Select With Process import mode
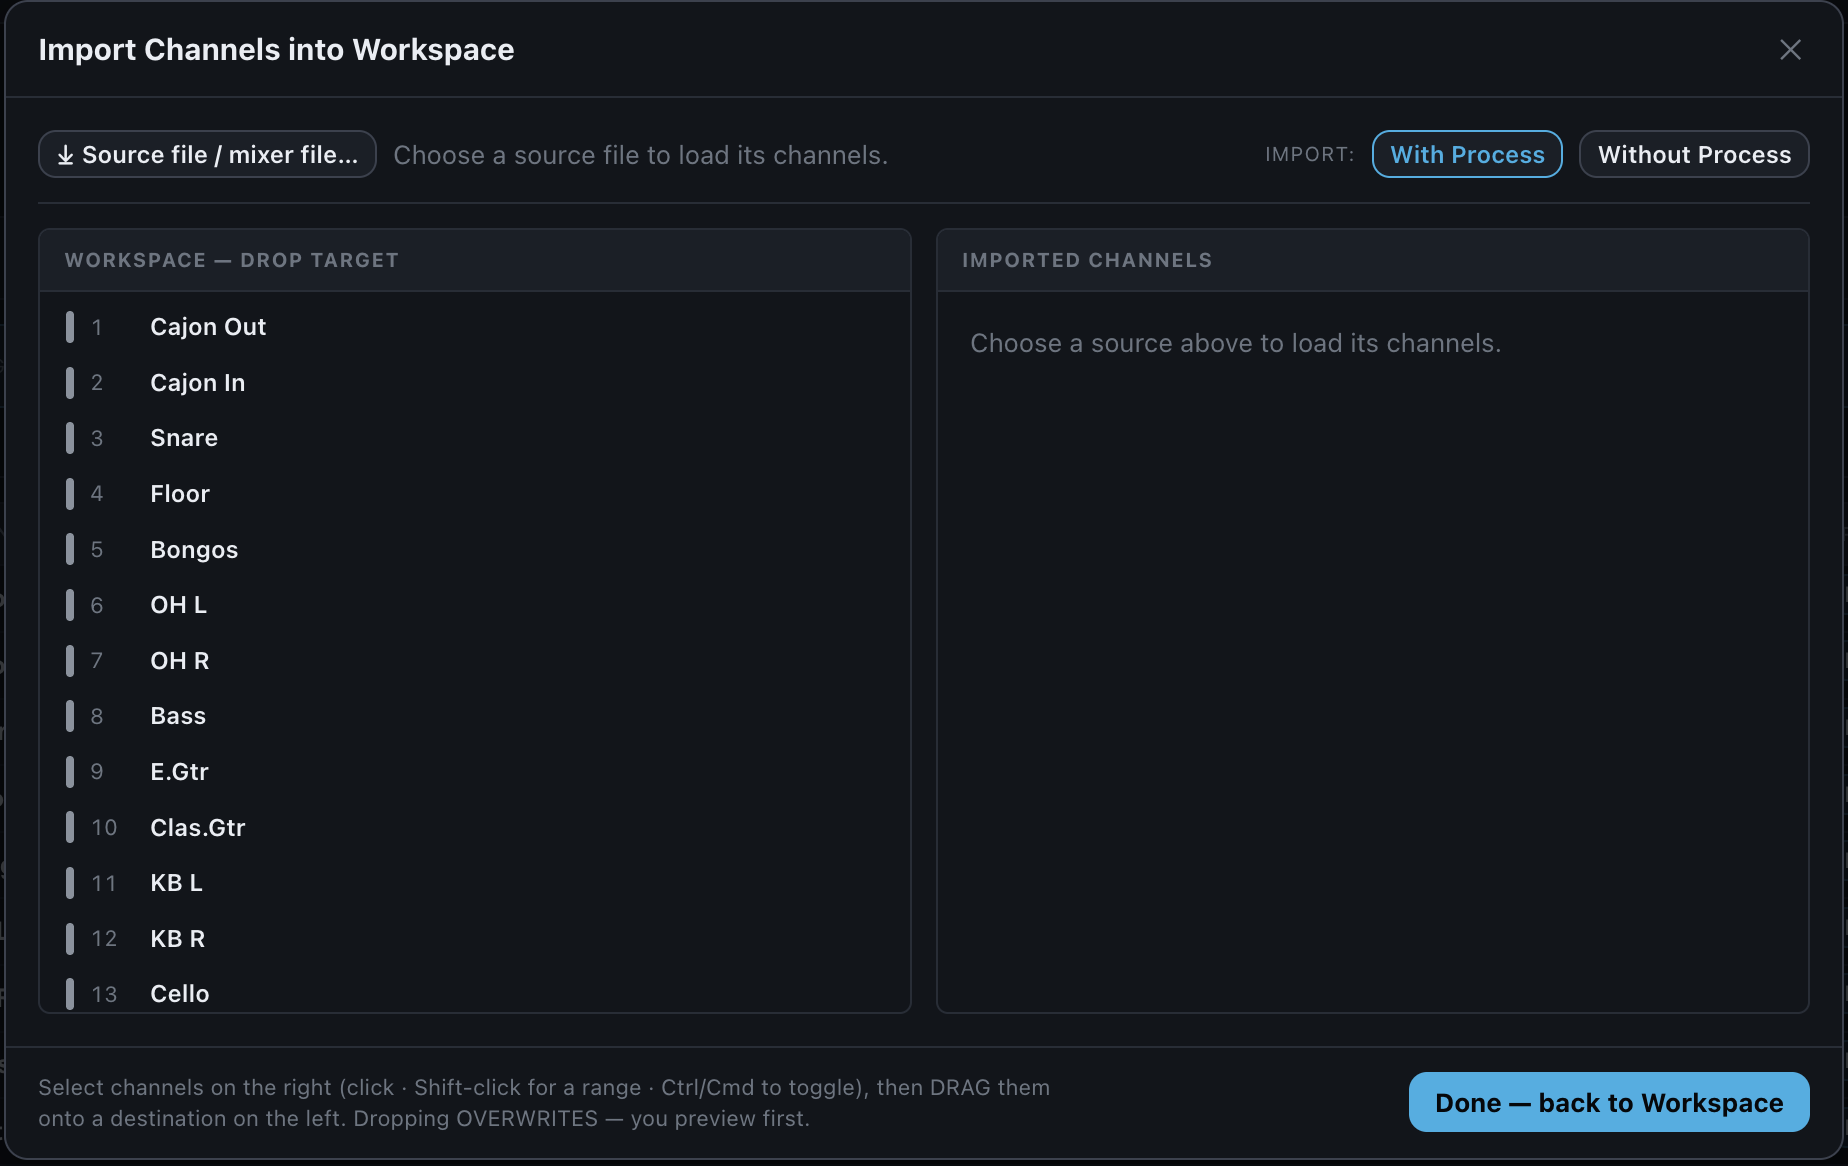 pyautogui.click(x=1467, y=155)
